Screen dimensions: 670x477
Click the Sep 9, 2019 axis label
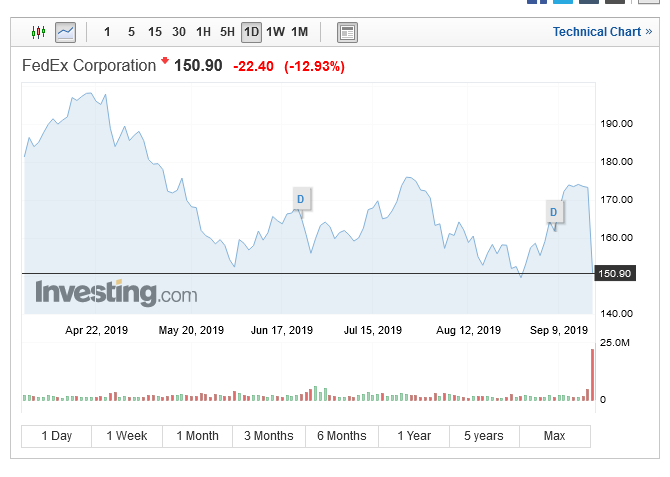(559, 330)
